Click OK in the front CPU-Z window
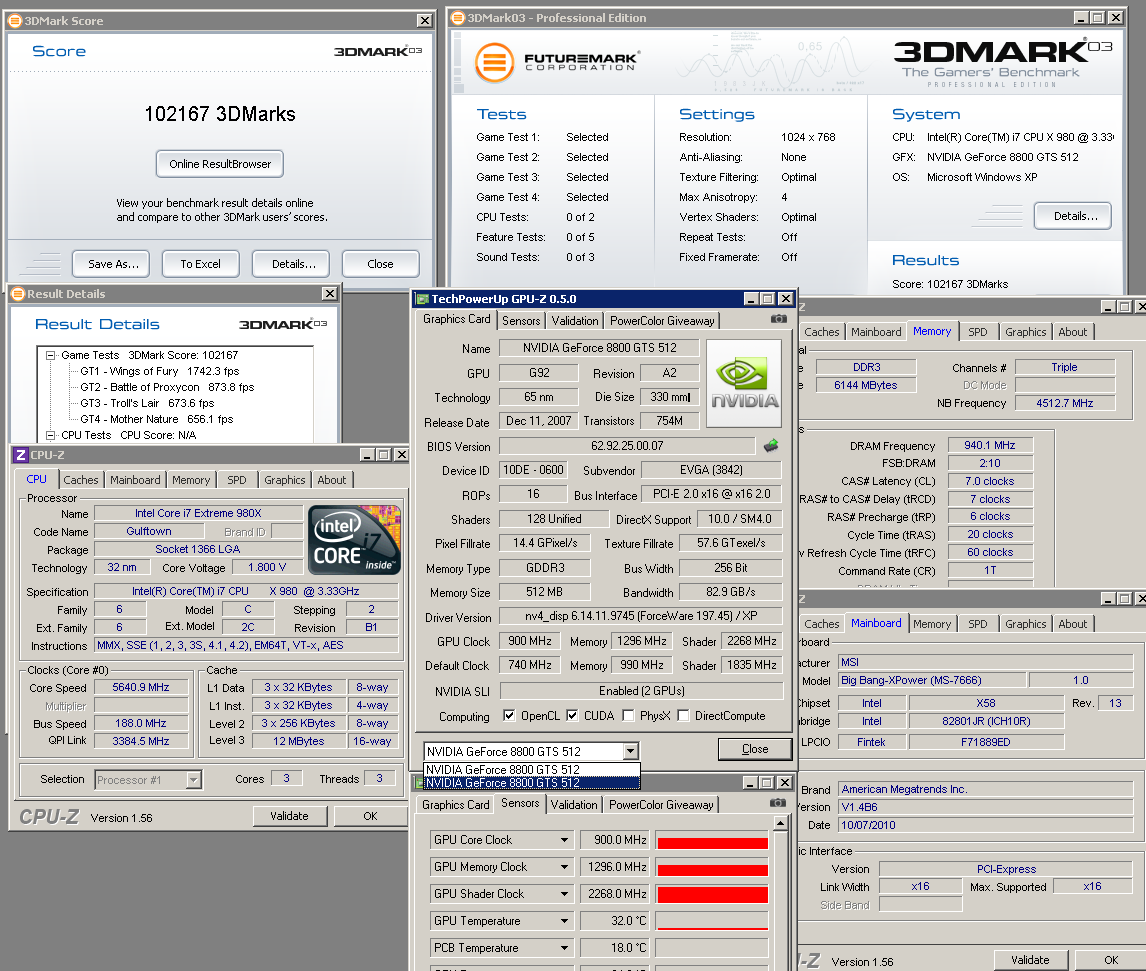 371,816
